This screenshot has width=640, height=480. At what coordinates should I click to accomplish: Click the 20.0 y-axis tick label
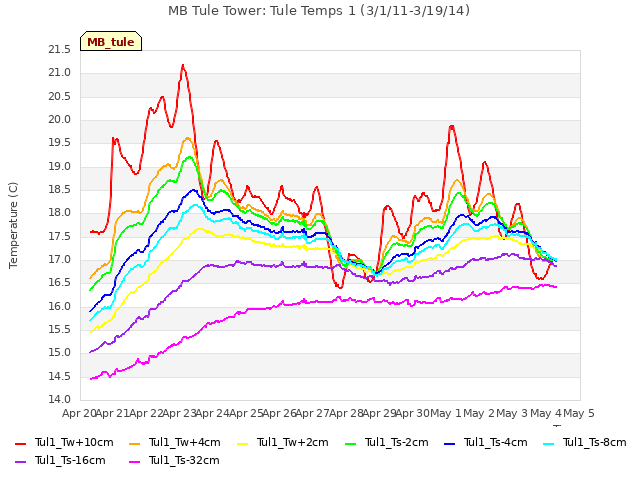60,120
